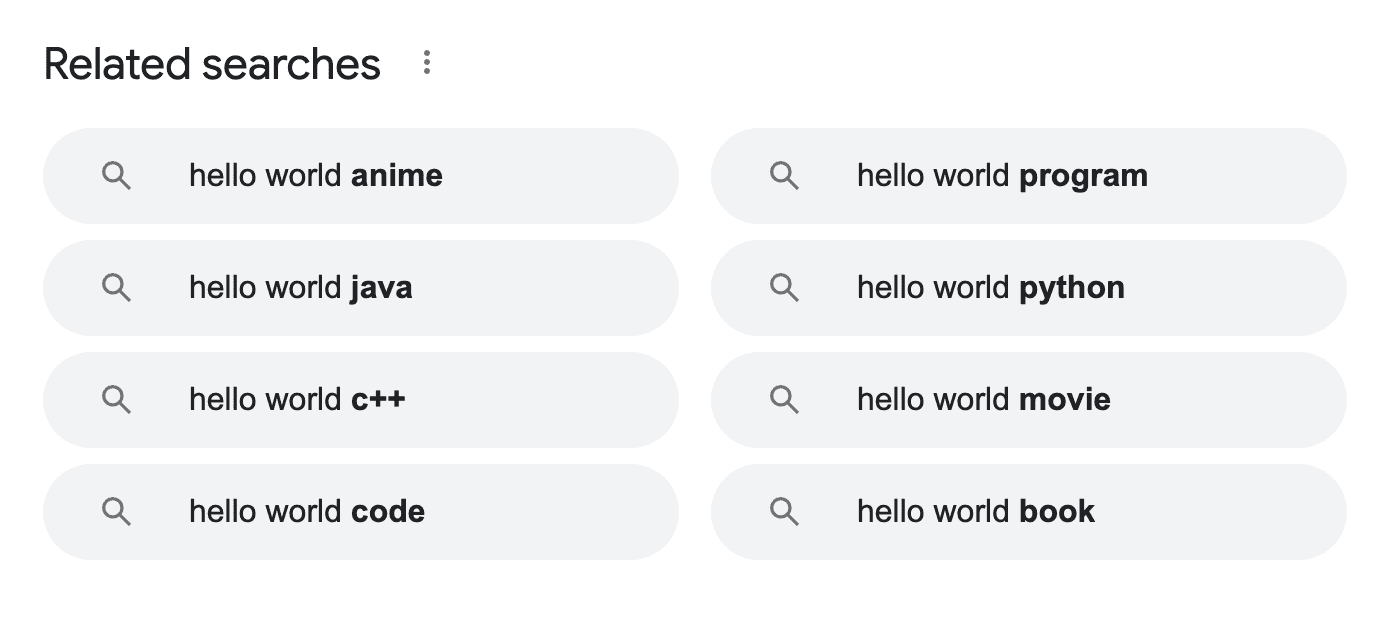Click the bold word anime in suggestion

pos(397,176)
